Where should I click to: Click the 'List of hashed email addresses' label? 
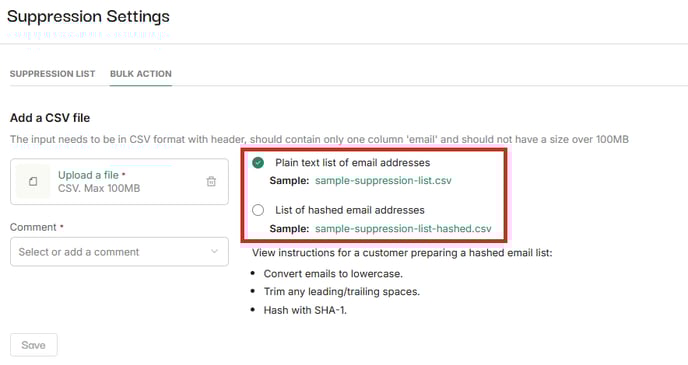[350, 210]
